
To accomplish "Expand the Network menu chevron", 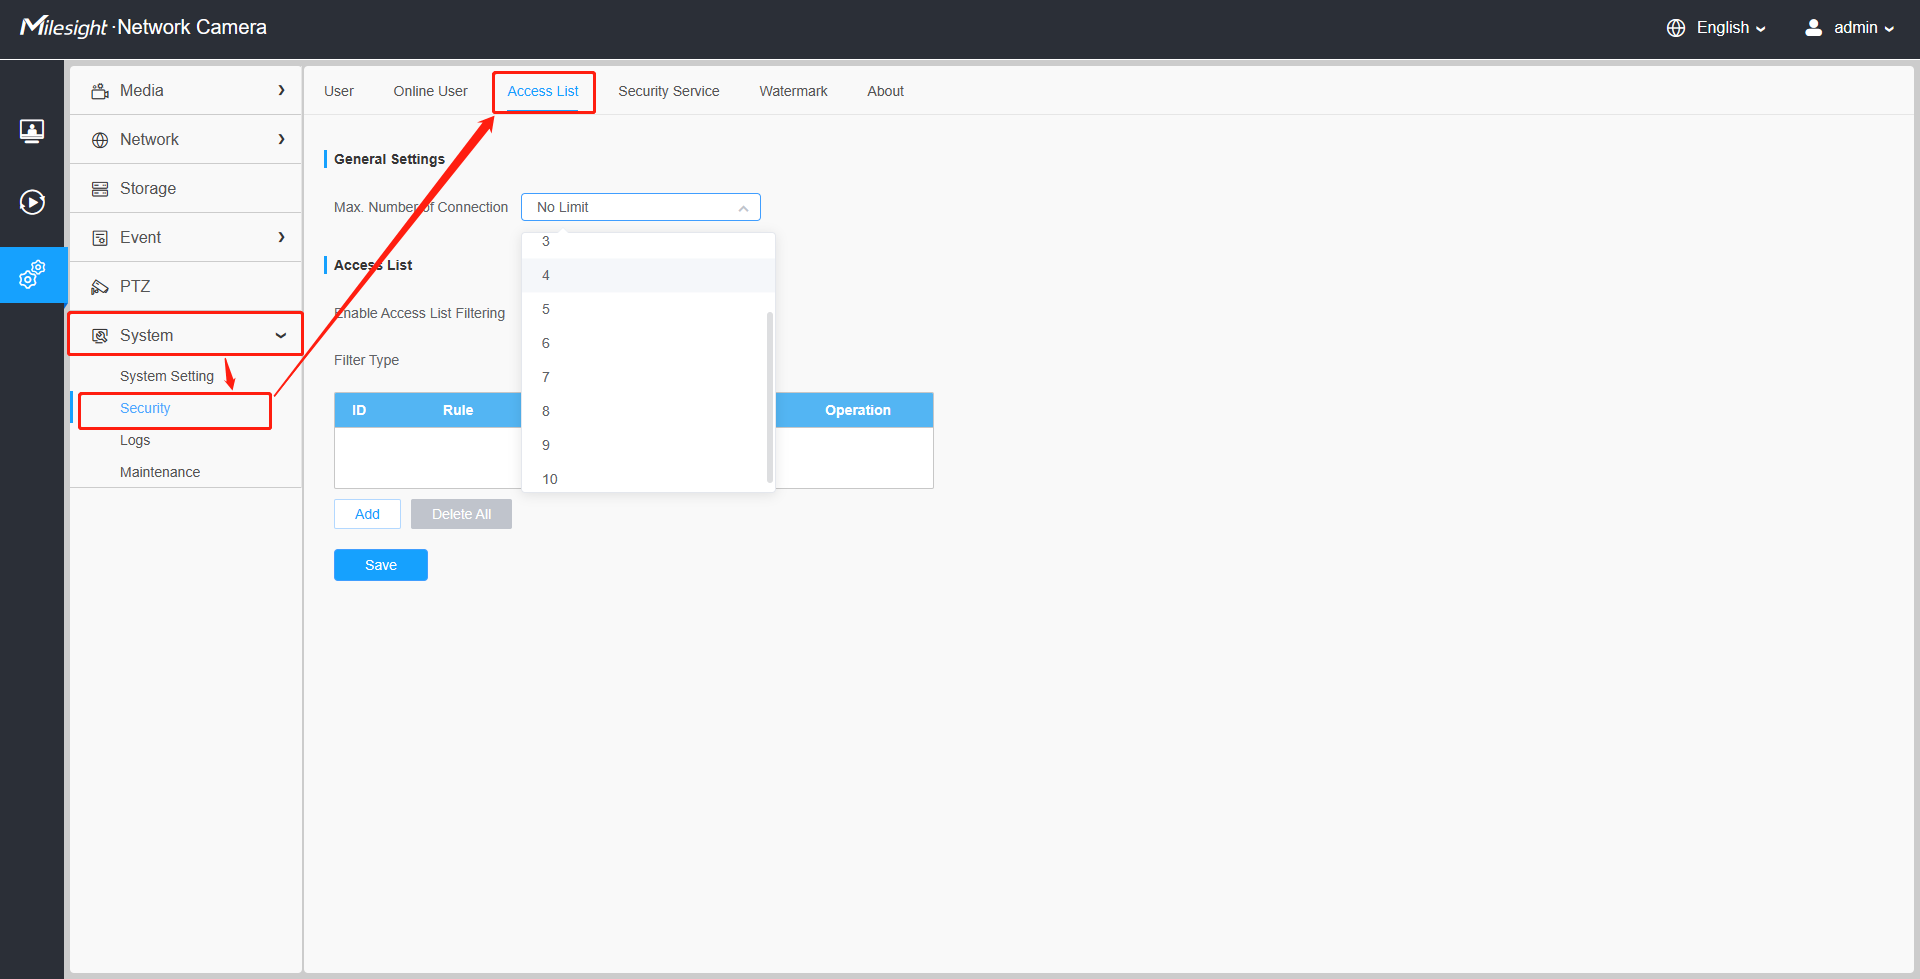I will point(281,139).
